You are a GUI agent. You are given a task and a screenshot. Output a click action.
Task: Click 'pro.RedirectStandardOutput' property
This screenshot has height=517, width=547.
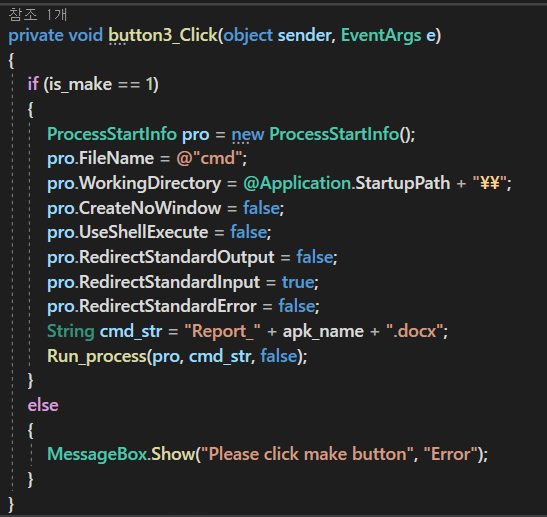click(x=161, y=258)
